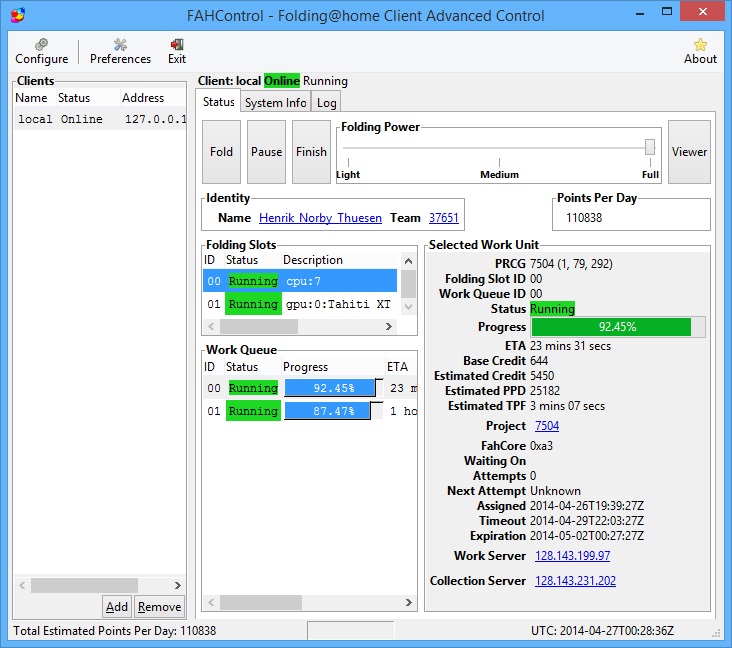Image resolution: width=732 pixels, height=648 pixels.
Task: Select folding slot 01 gpu:0:Tahiti XT
Action: (x=300, y=304)
